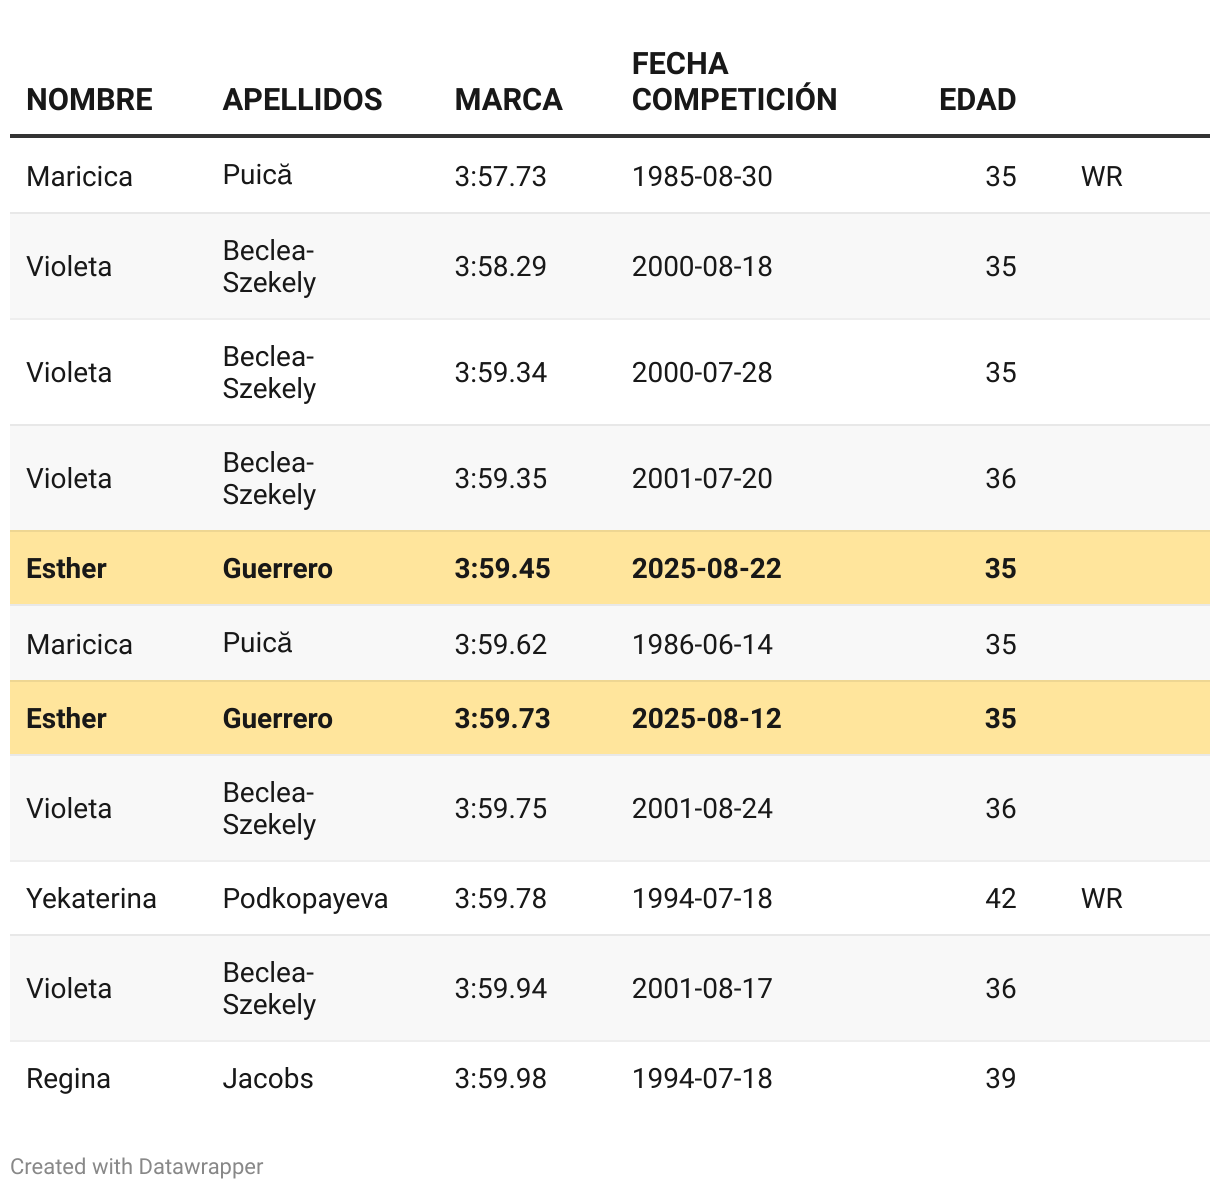1220x1190 pixels.
Task: Select the date 2025-08-22
Action: 706,568
